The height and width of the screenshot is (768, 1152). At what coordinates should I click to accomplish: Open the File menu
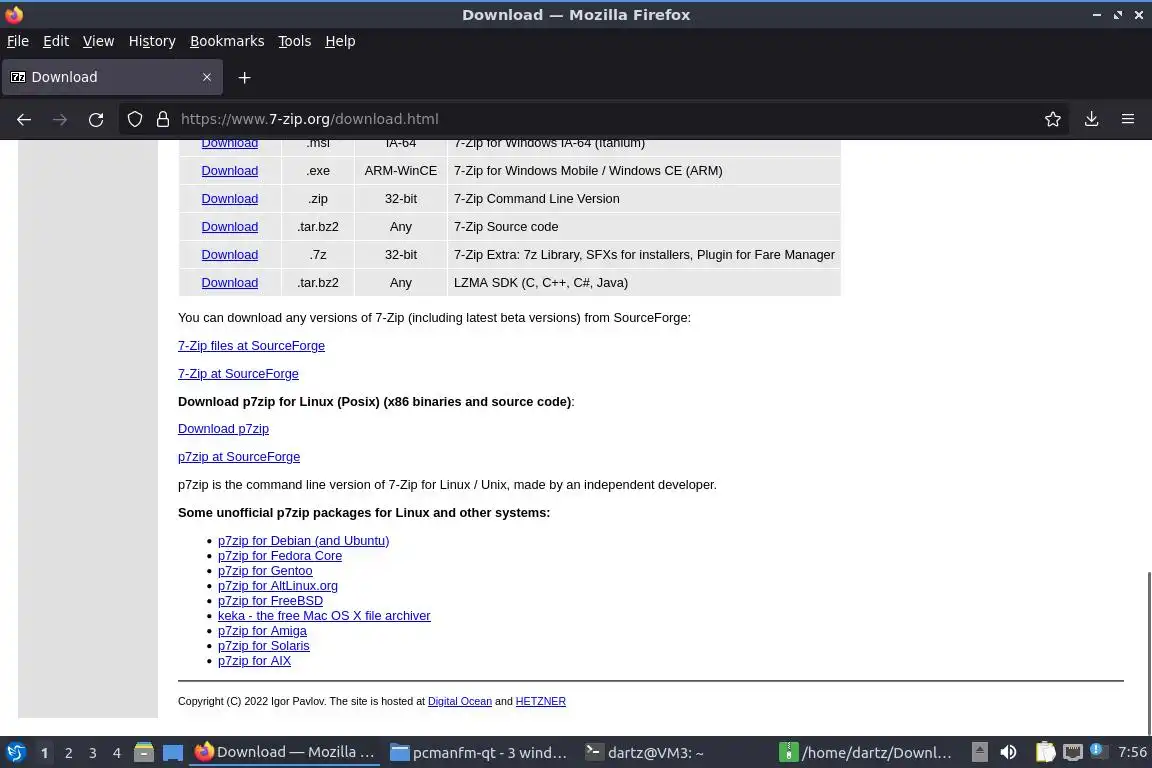tap(18, 41)
